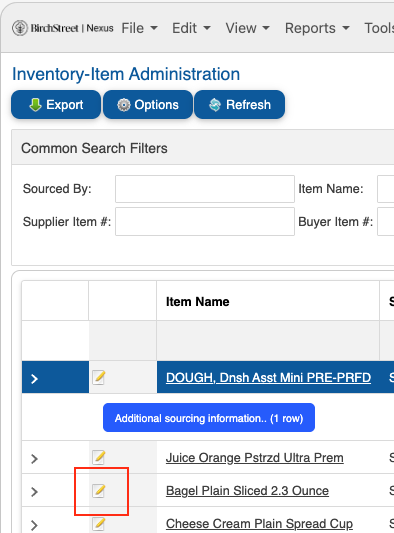This screenshot has height=533, width=394.
Task: Expand the Bagel Plain Sliced row
Action: click(34, 492)
